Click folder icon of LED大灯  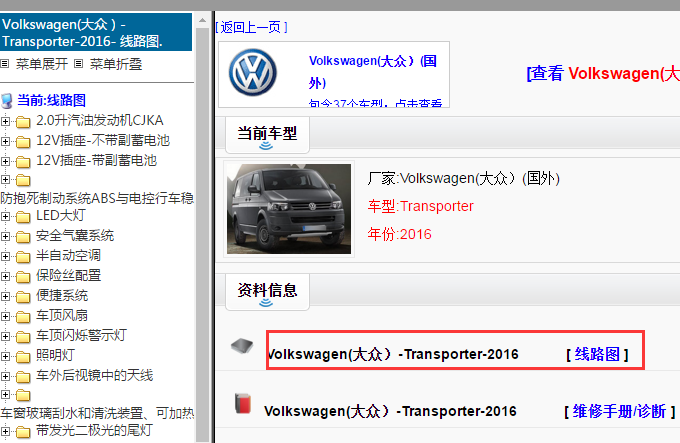23,217
